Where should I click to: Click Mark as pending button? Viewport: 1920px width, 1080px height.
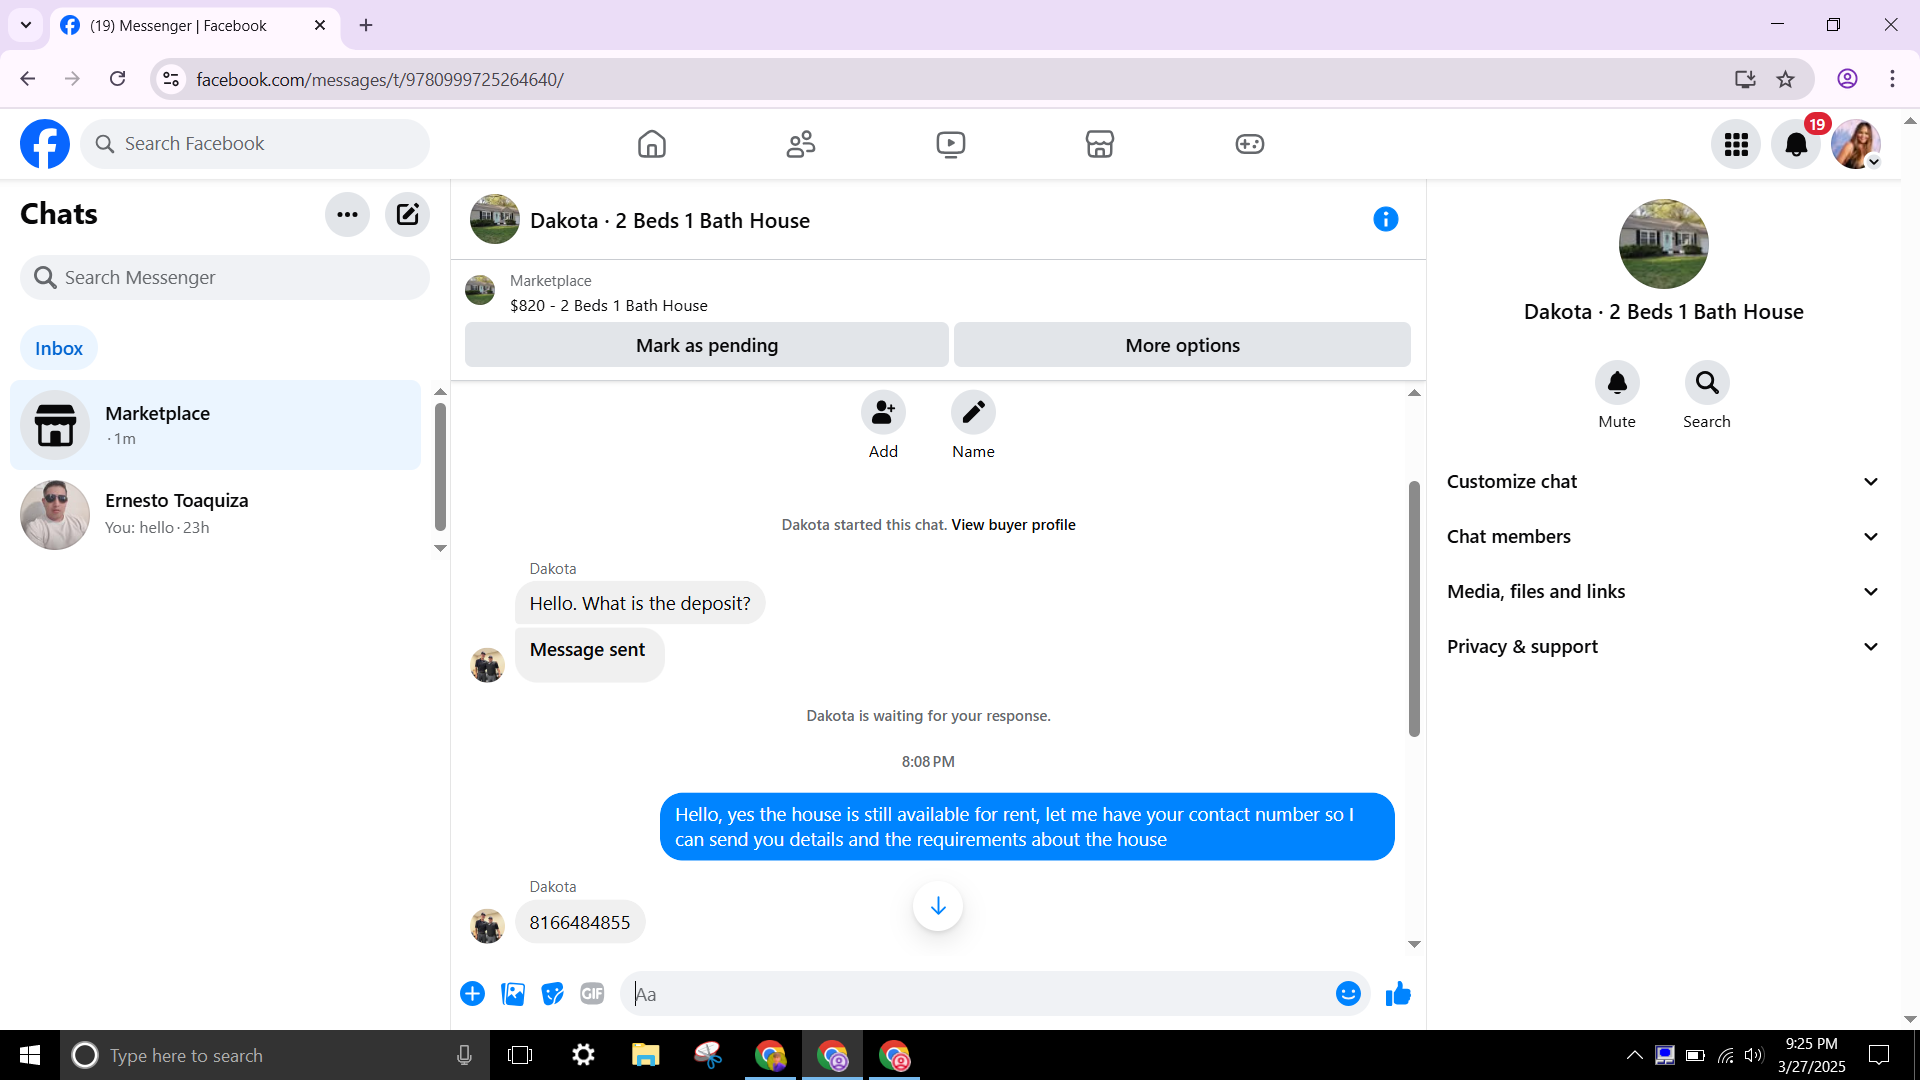coord(706,345)
